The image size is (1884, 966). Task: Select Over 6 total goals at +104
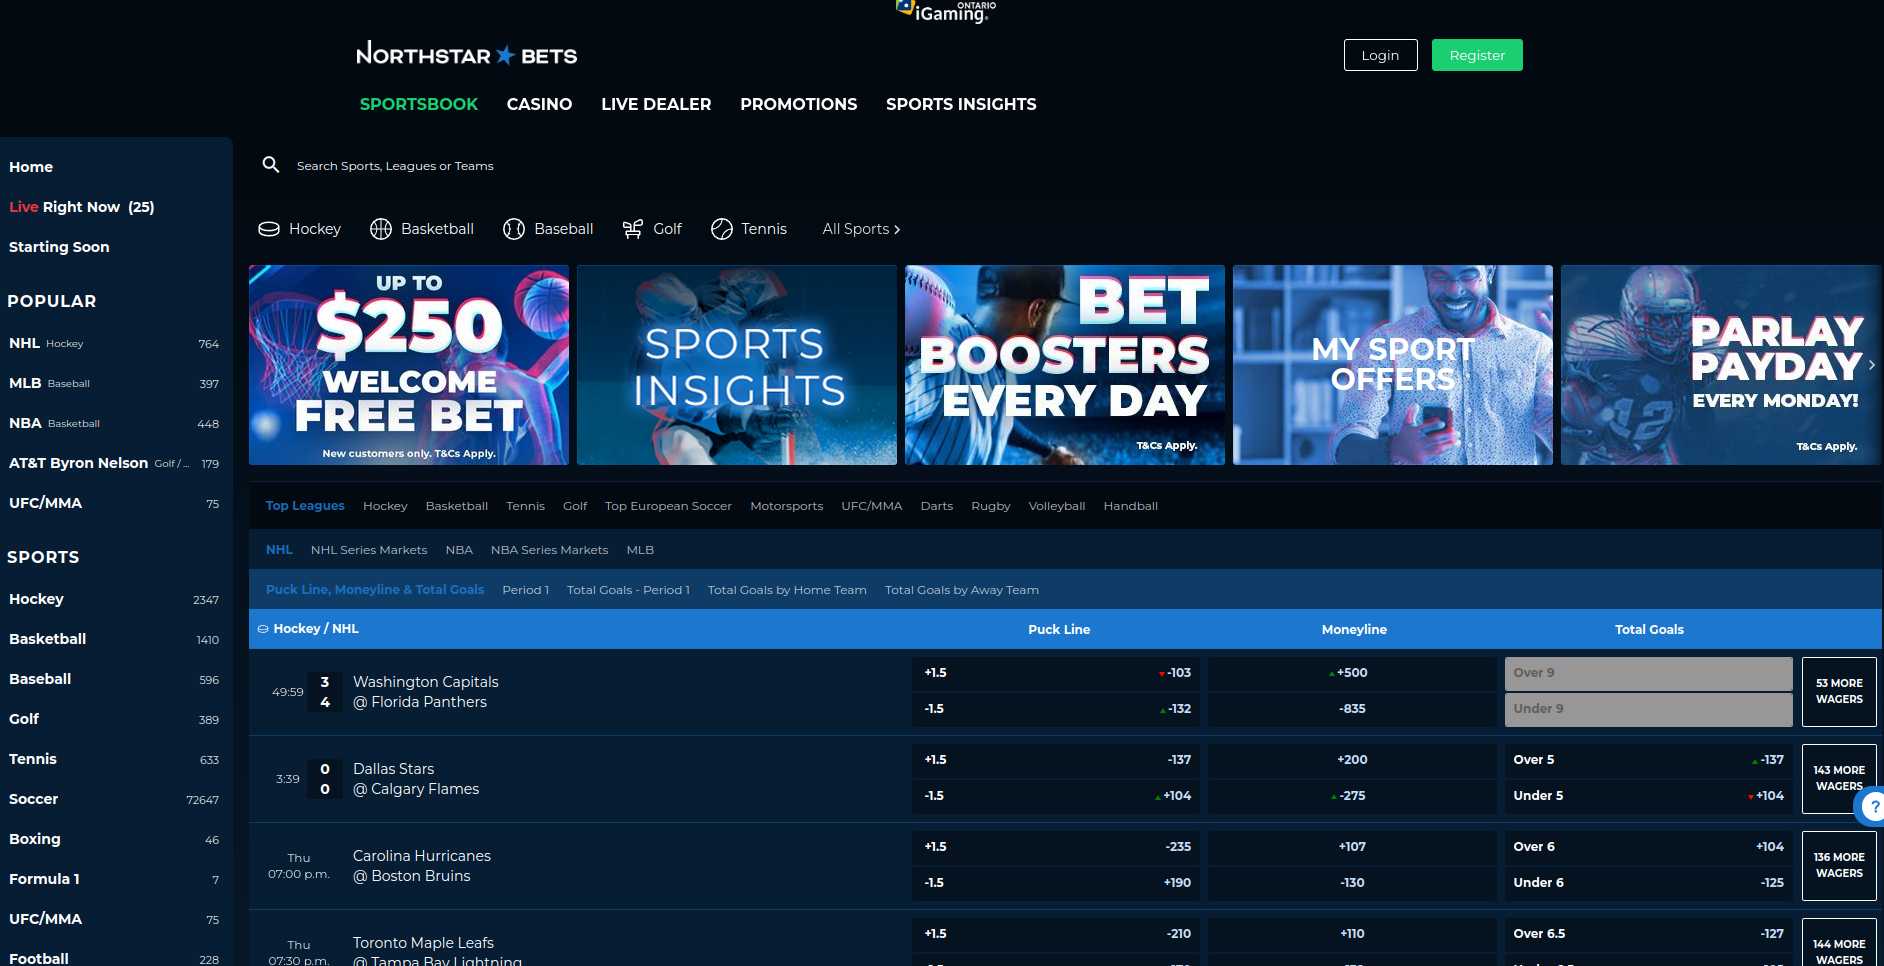(1647, 847)
